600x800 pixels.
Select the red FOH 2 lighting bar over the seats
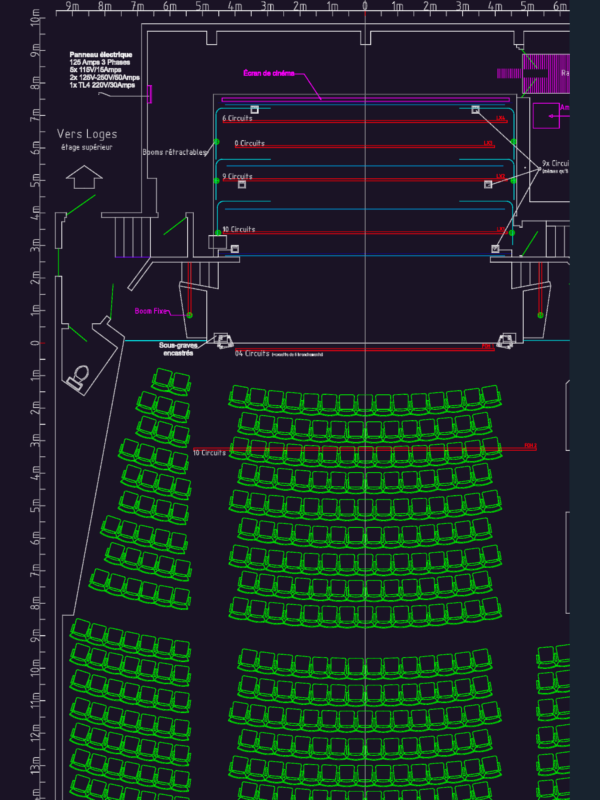pos(365,449)
